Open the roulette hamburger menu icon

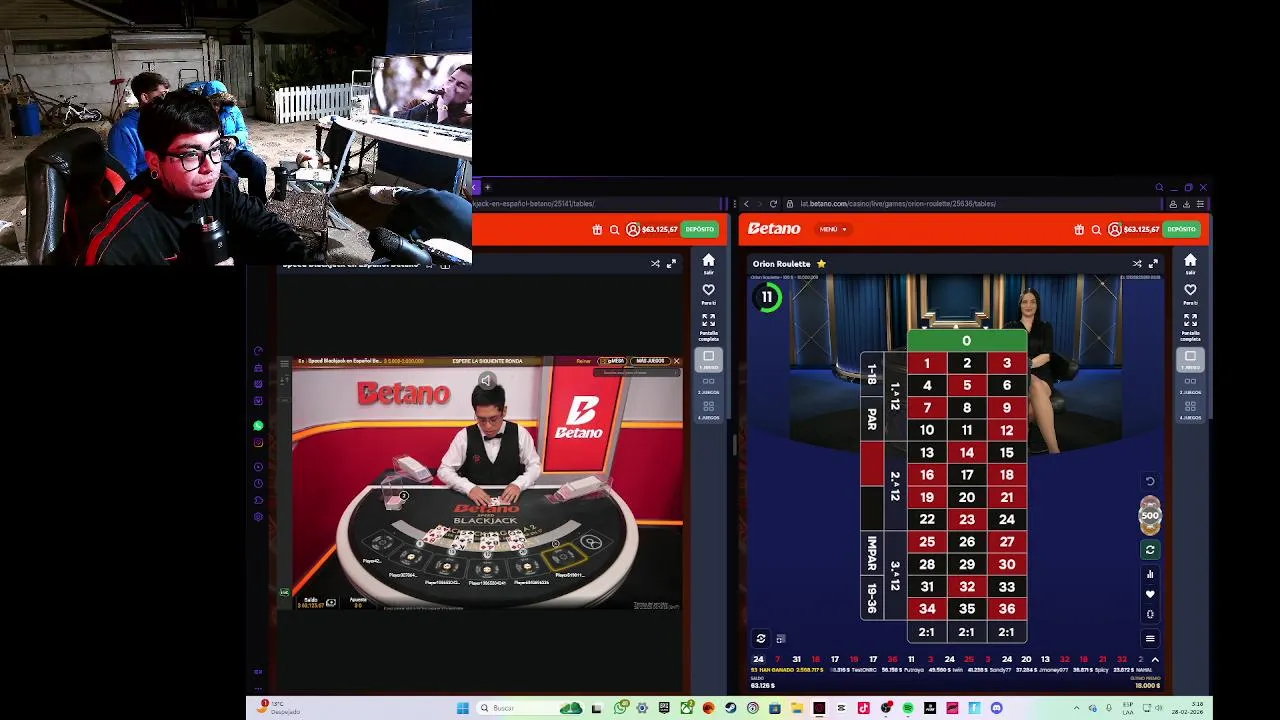click(1150, 639)
